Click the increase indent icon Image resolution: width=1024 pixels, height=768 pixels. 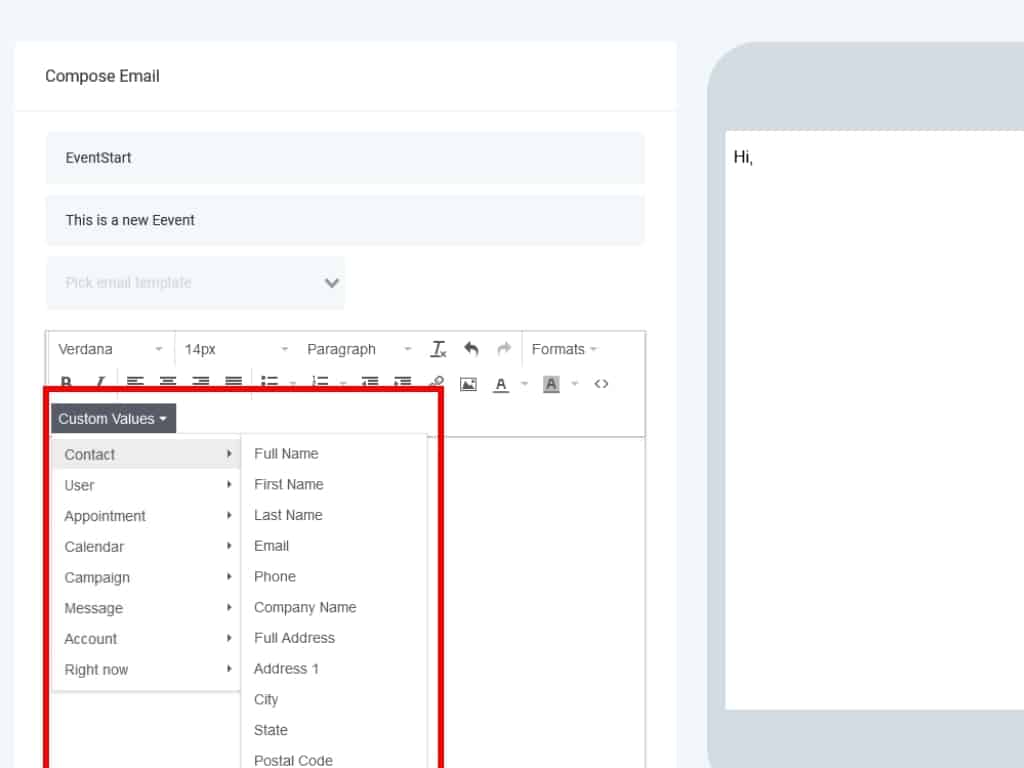(x=403, y=383)
